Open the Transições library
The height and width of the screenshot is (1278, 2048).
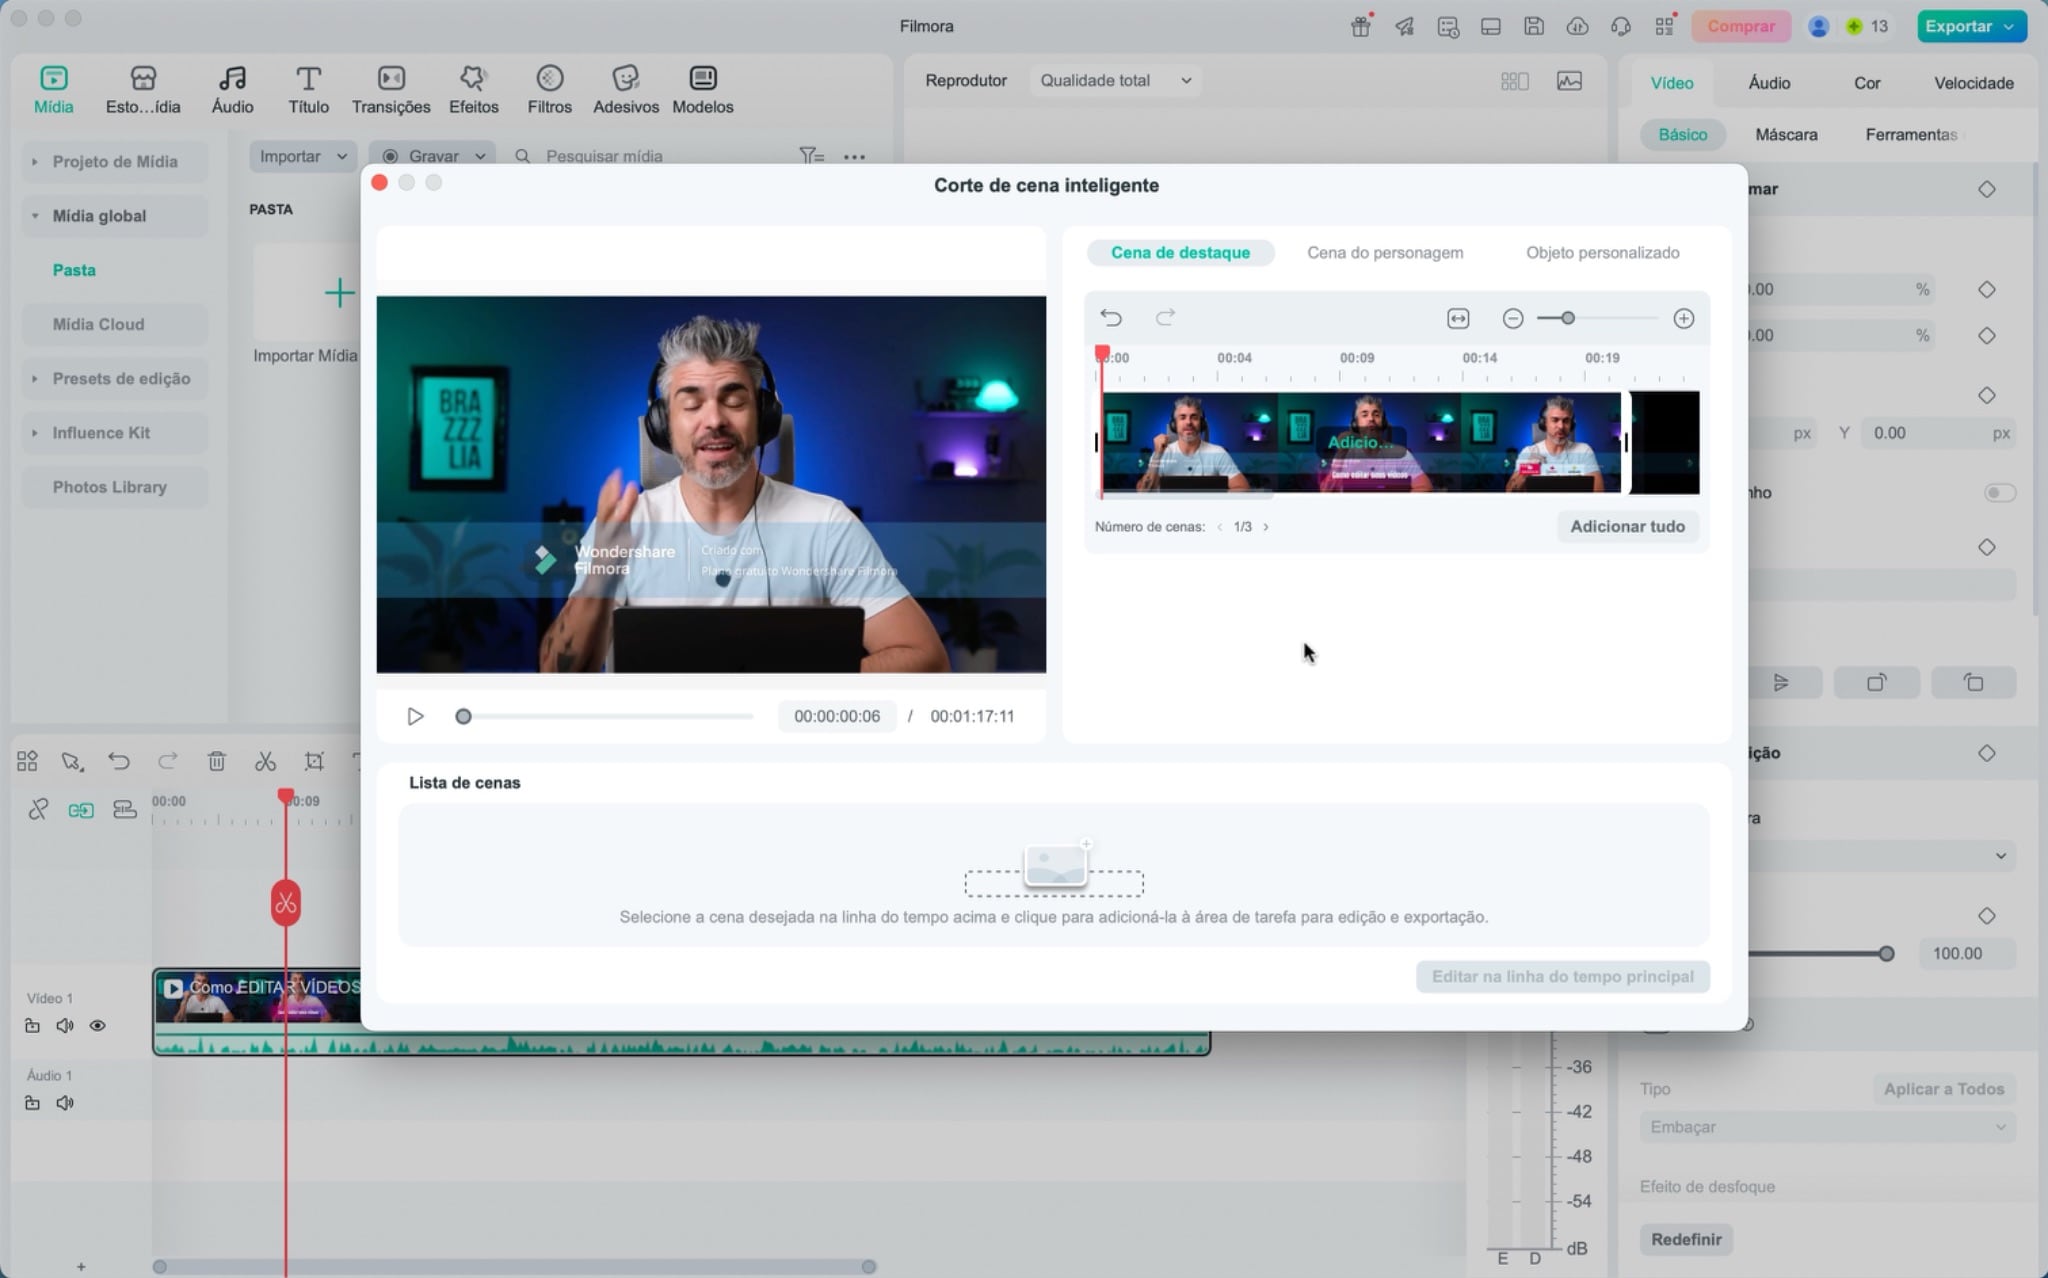tap(391, 78)
